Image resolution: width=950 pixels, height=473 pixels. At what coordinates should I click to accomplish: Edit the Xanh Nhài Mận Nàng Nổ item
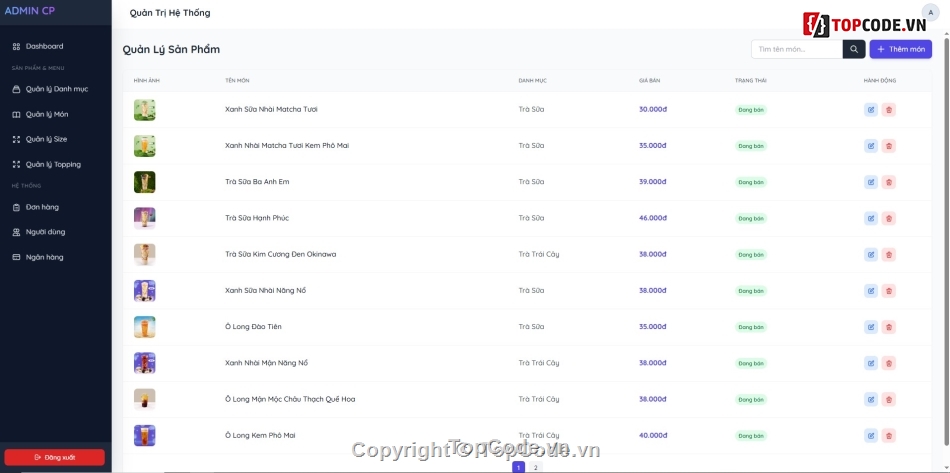coord(871,363)
